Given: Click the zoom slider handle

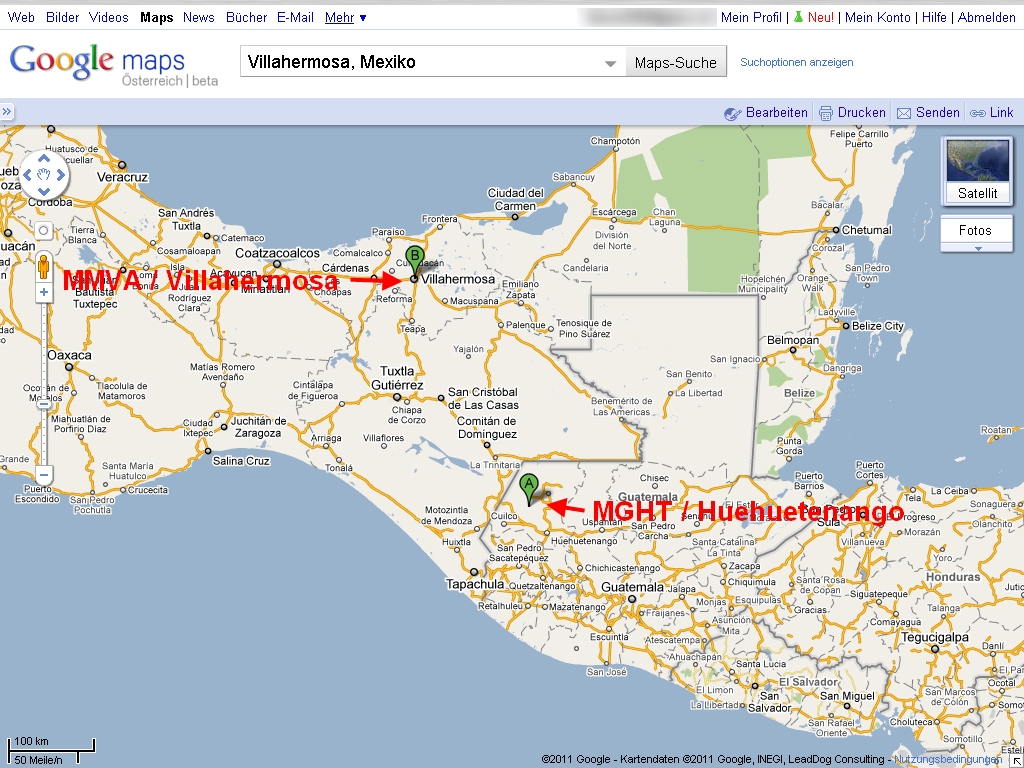Looking at the screenshot, I should [44, 404].
